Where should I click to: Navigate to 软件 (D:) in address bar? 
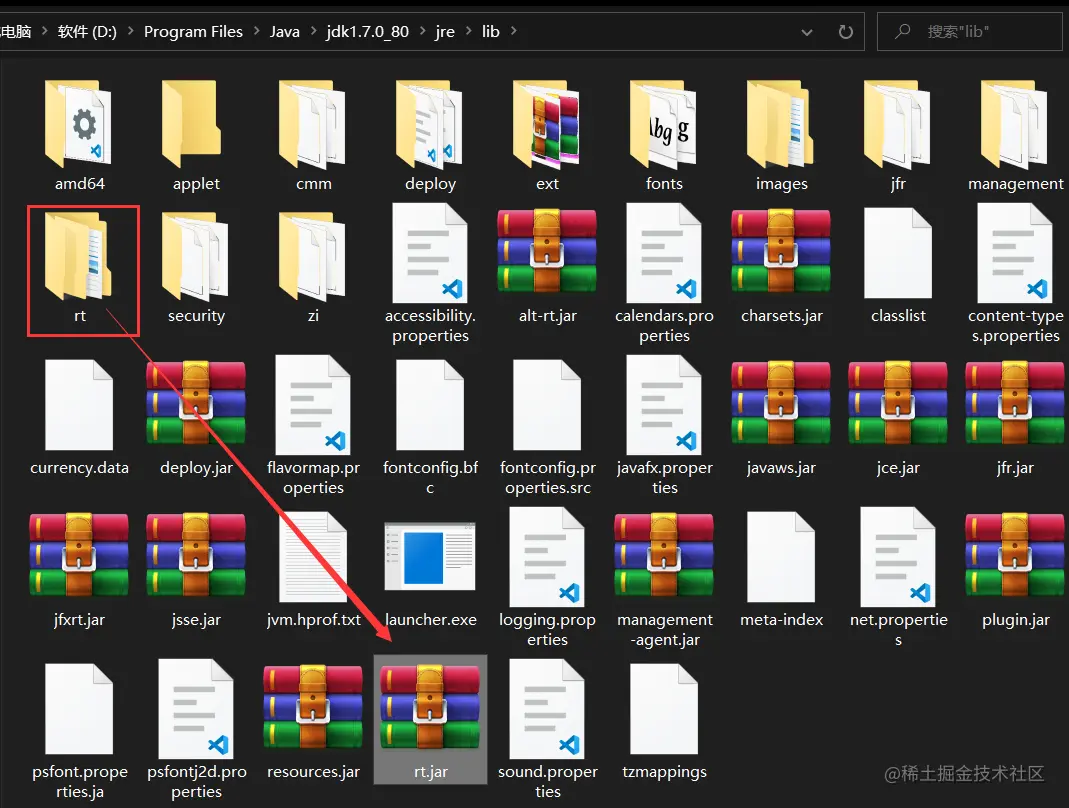[x=87, y=31]
